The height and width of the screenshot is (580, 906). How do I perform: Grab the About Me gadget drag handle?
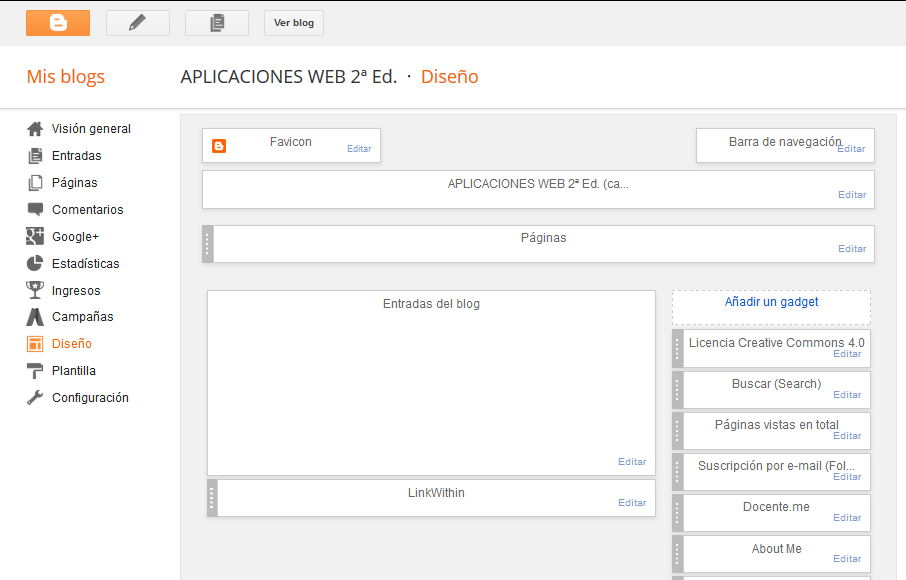(x=678, y=553)
